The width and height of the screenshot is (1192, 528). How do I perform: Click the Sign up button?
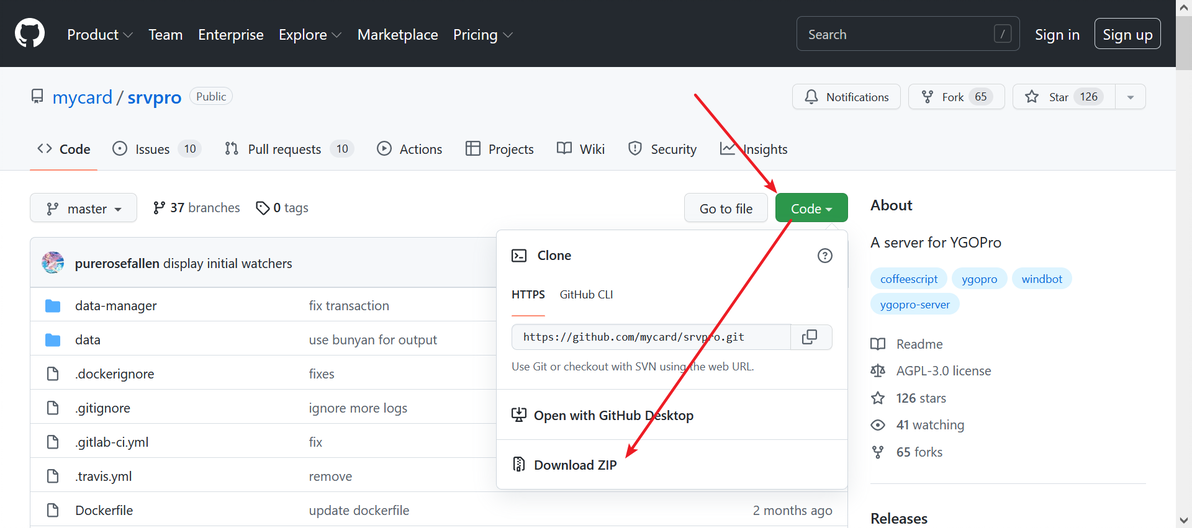coord(1127,34)
